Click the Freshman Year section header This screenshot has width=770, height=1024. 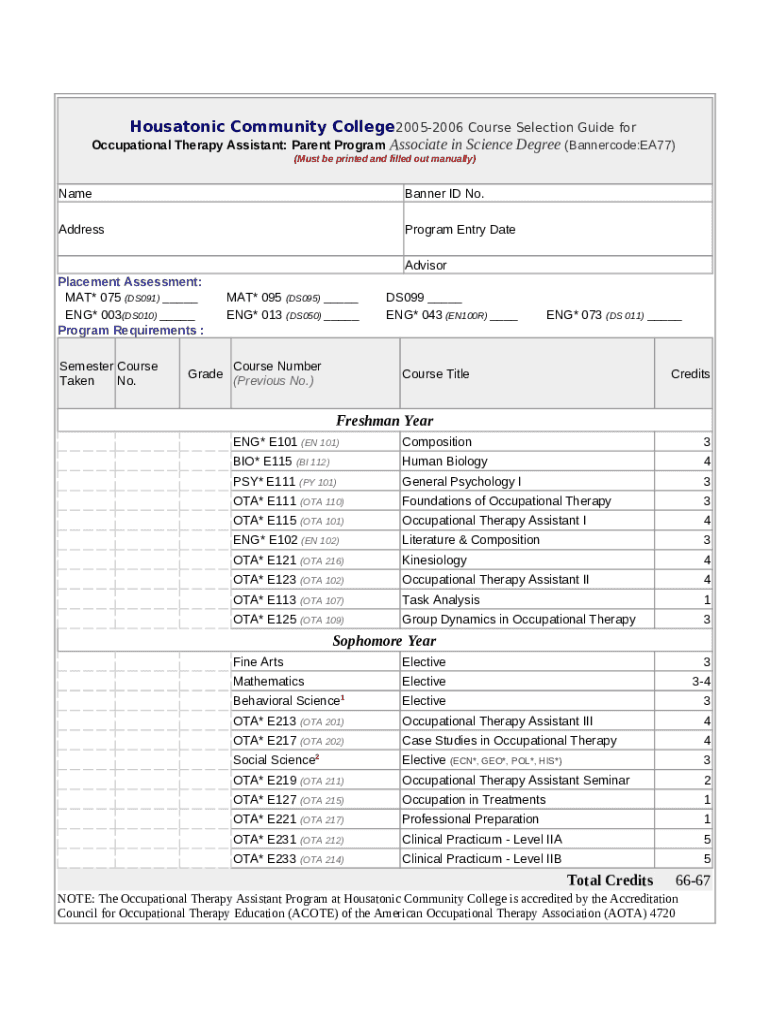click(384, 421)
